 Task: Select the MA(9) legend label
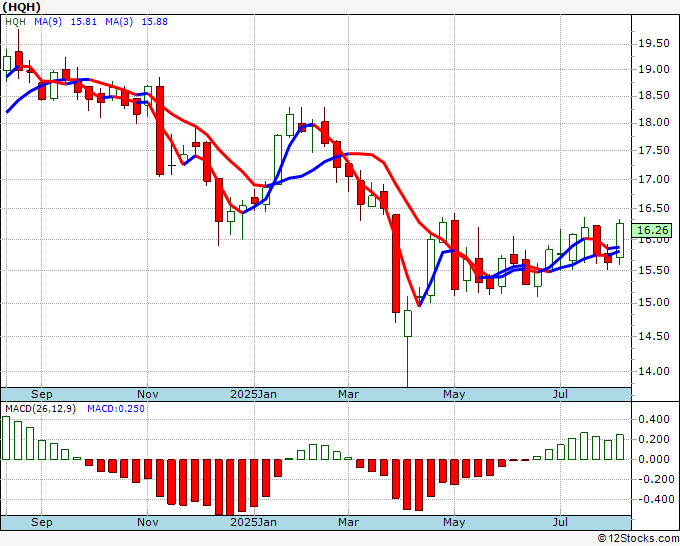[48, 22]
